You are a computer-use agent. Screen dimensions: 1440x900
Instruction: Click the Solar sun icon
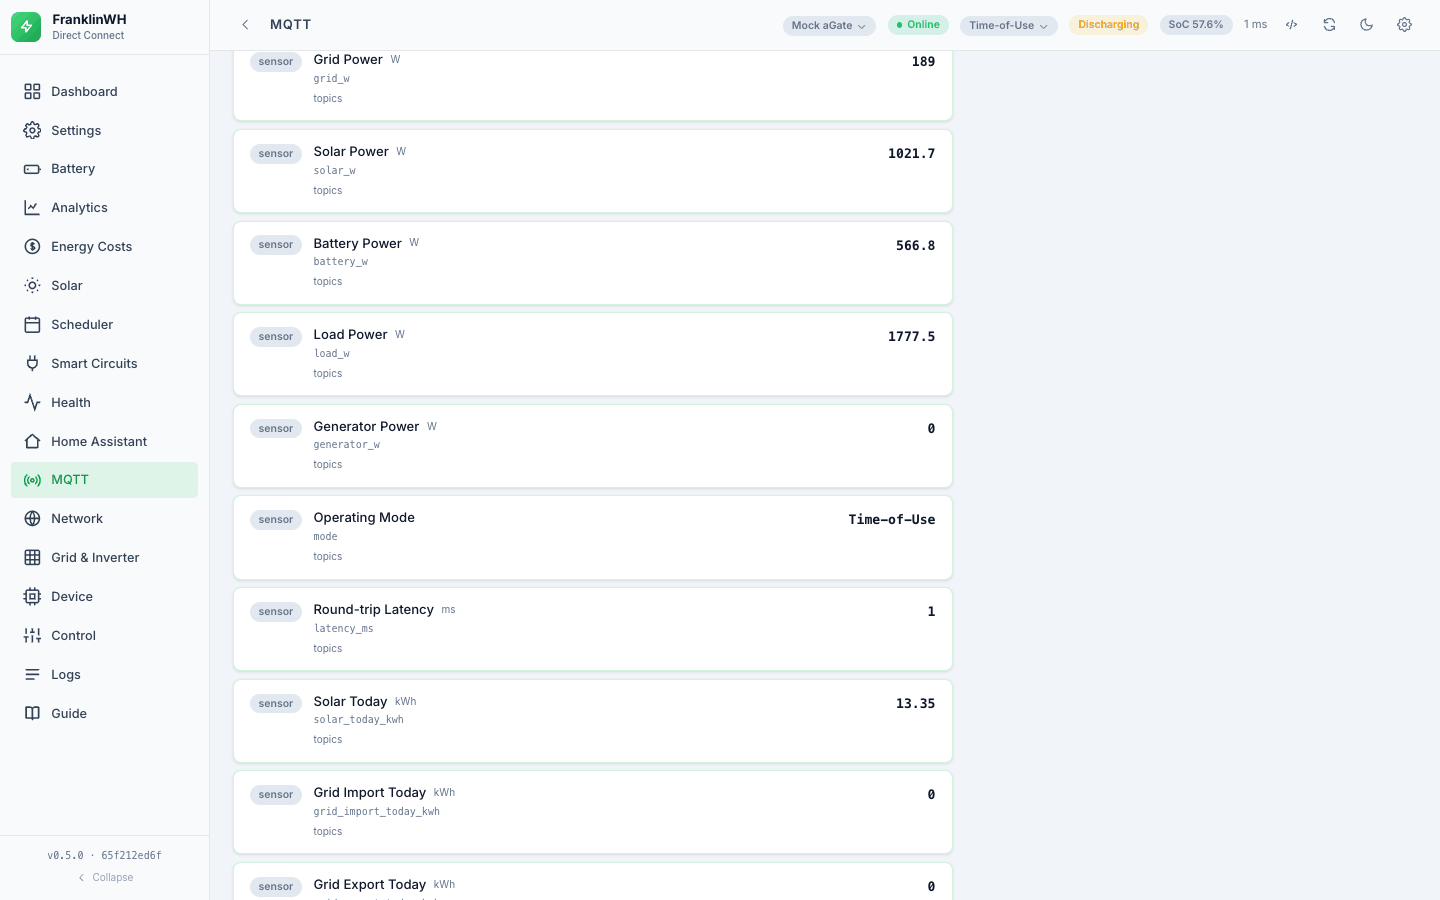[32, 286]
